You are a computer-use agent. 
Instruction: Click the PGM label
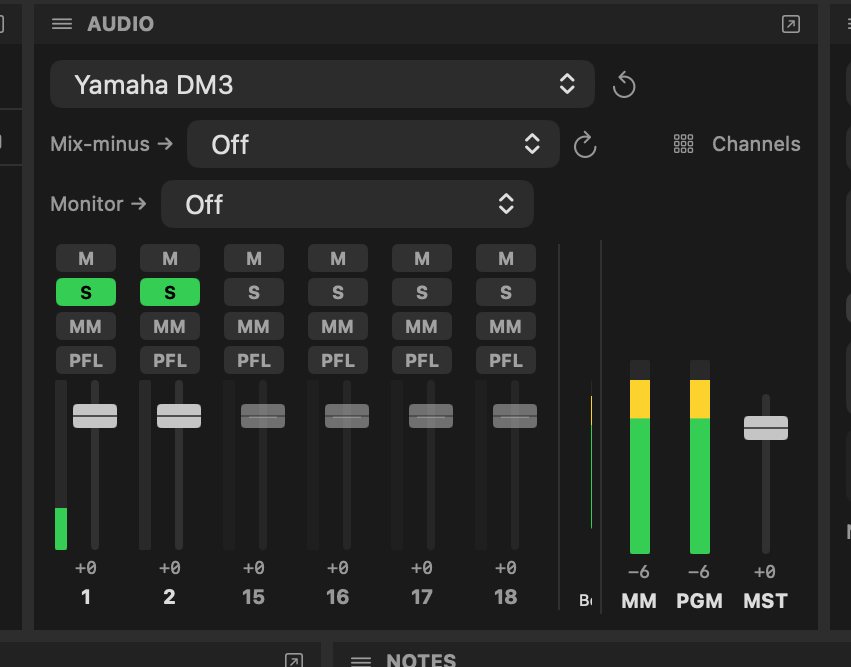(700, 601)
